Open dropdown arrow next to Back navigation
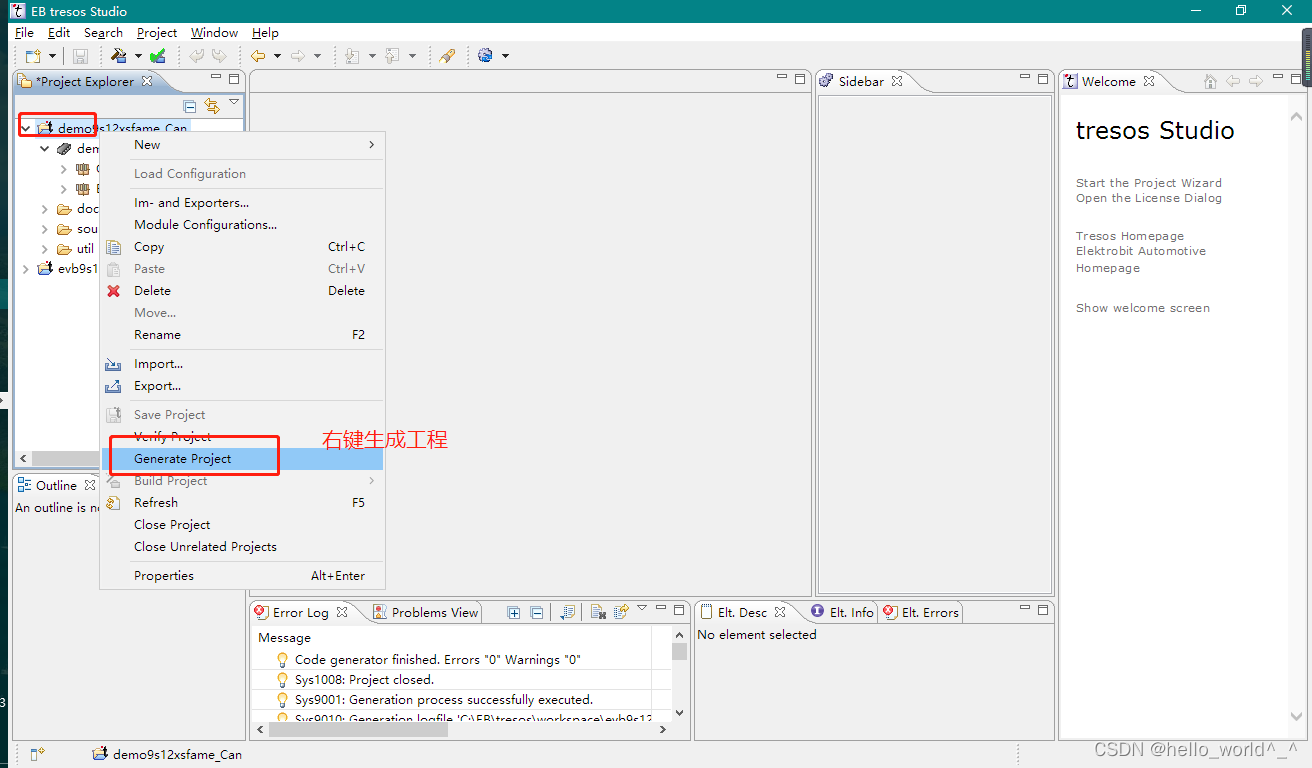 tap(277, 56)
